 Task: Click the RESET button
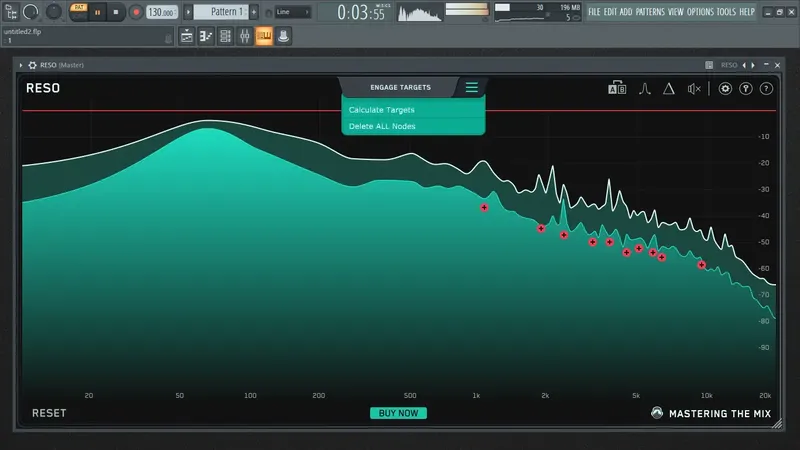pos(49,413)
